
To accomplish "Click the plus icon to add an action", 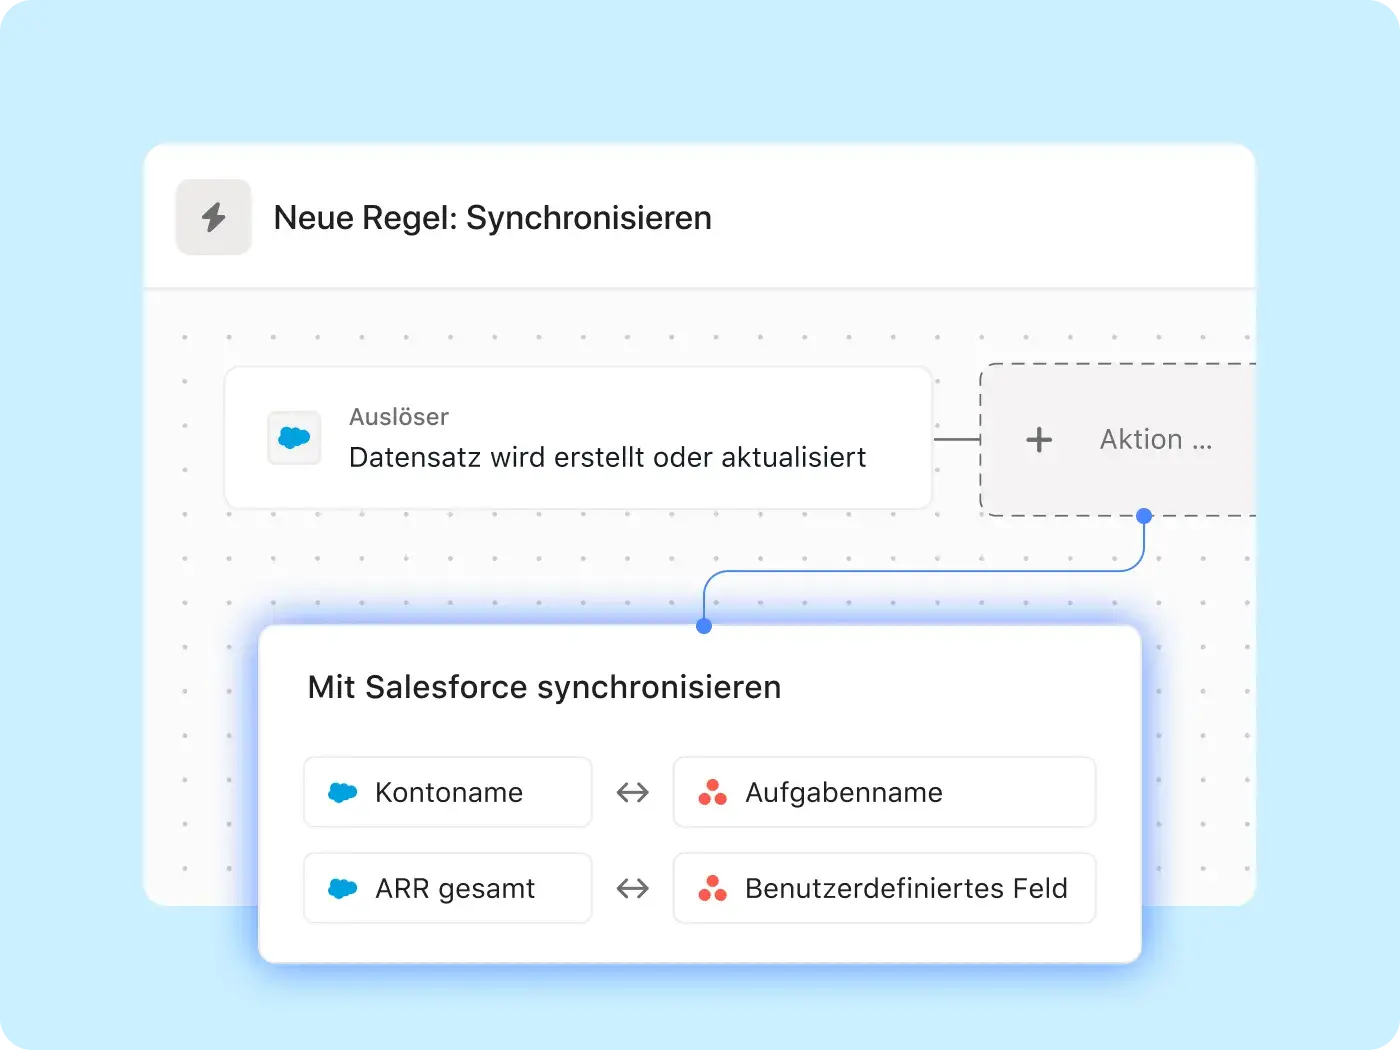I will click(x=1039, y=439).
